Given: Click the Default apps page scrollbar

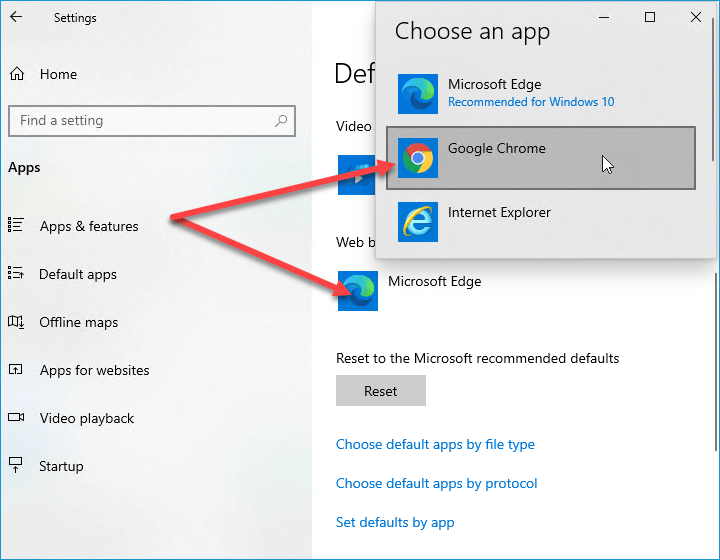Looking at the screenshot, I should click(x=715, y=363).
